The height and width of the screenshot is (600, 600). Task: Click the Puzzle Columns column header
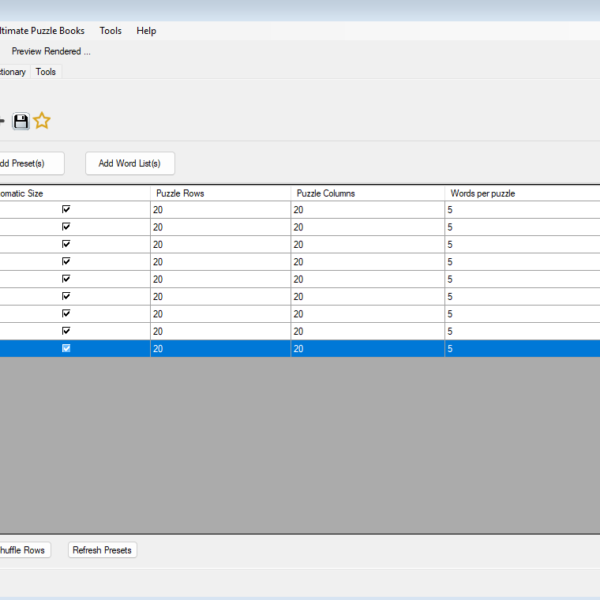point(366,193)
